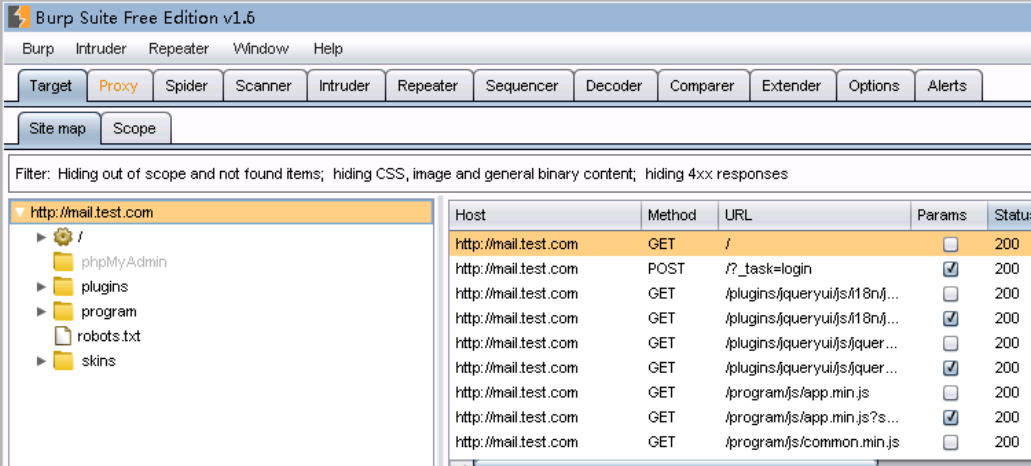Click the Filter bar to edit filters
This screenshot has height=466, width=1031.
[519, 174]
